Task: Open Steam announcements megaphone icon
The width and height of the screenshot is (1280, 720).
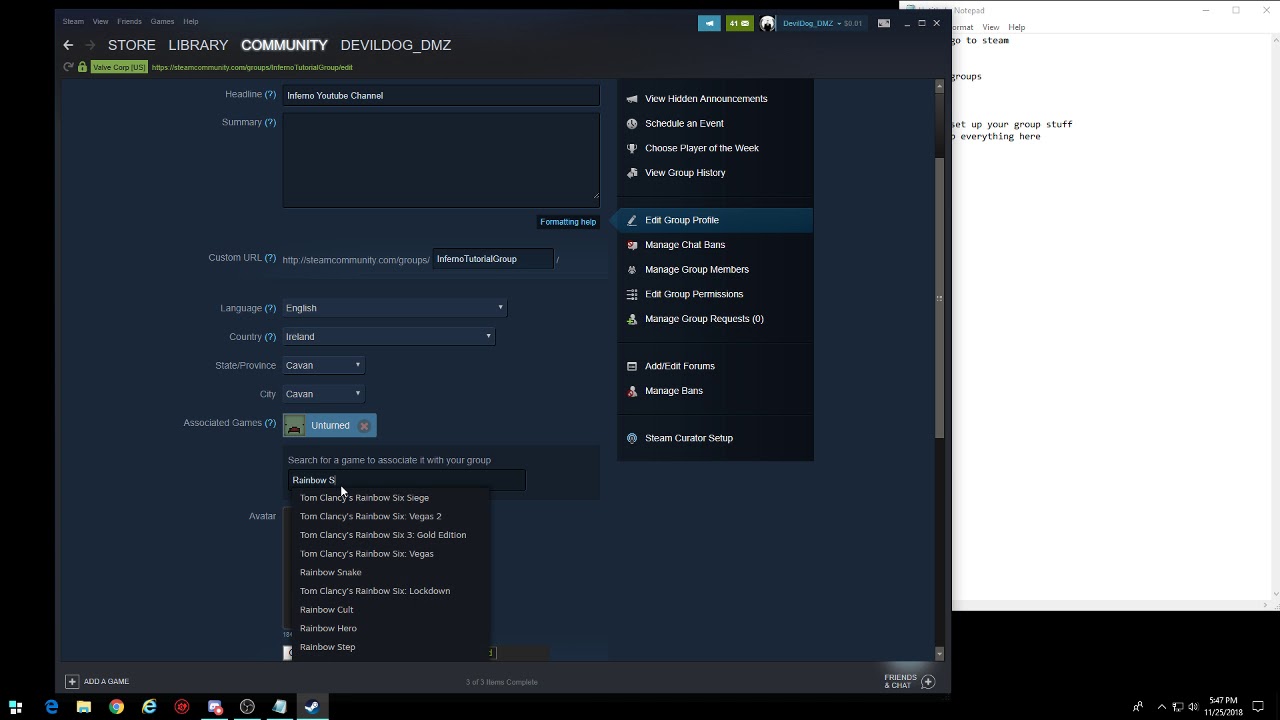Action: pyautogui.click(x=709, y=23)
